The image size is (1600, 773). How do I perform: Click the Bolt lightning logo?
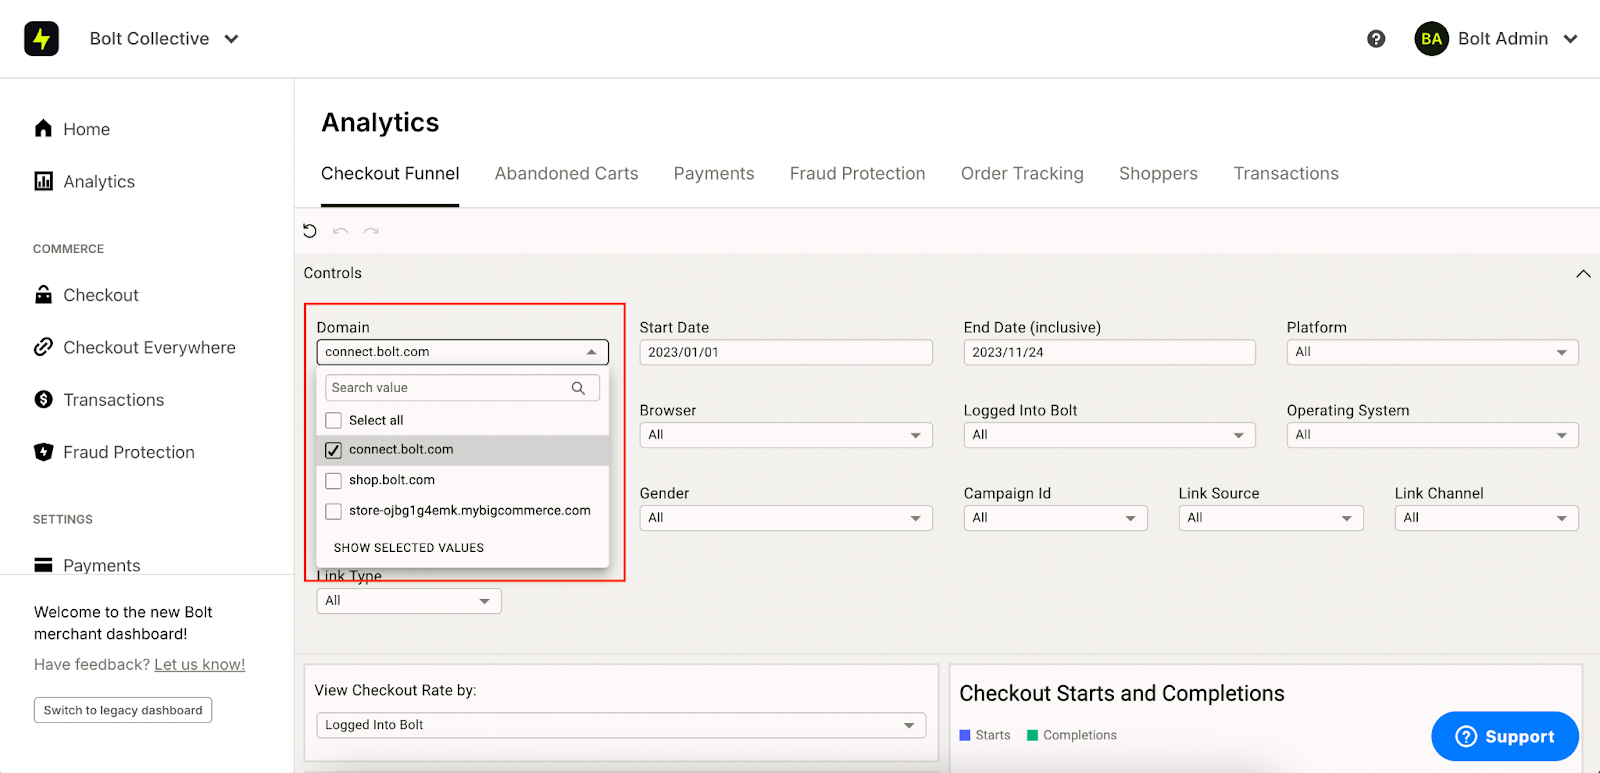point(41,39)
